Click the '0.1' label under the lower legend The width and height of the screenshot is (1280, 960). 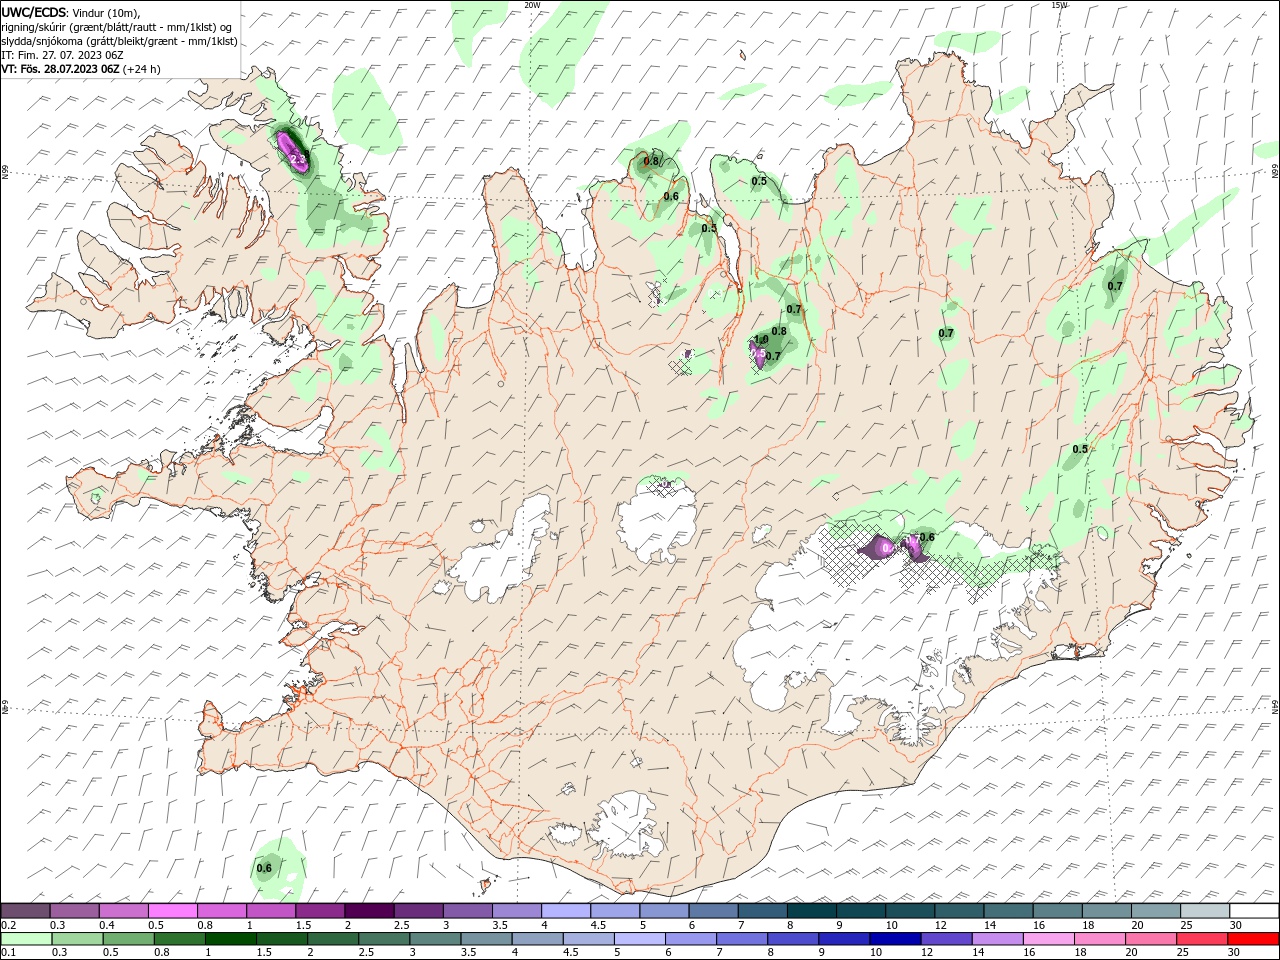point(8,953)
